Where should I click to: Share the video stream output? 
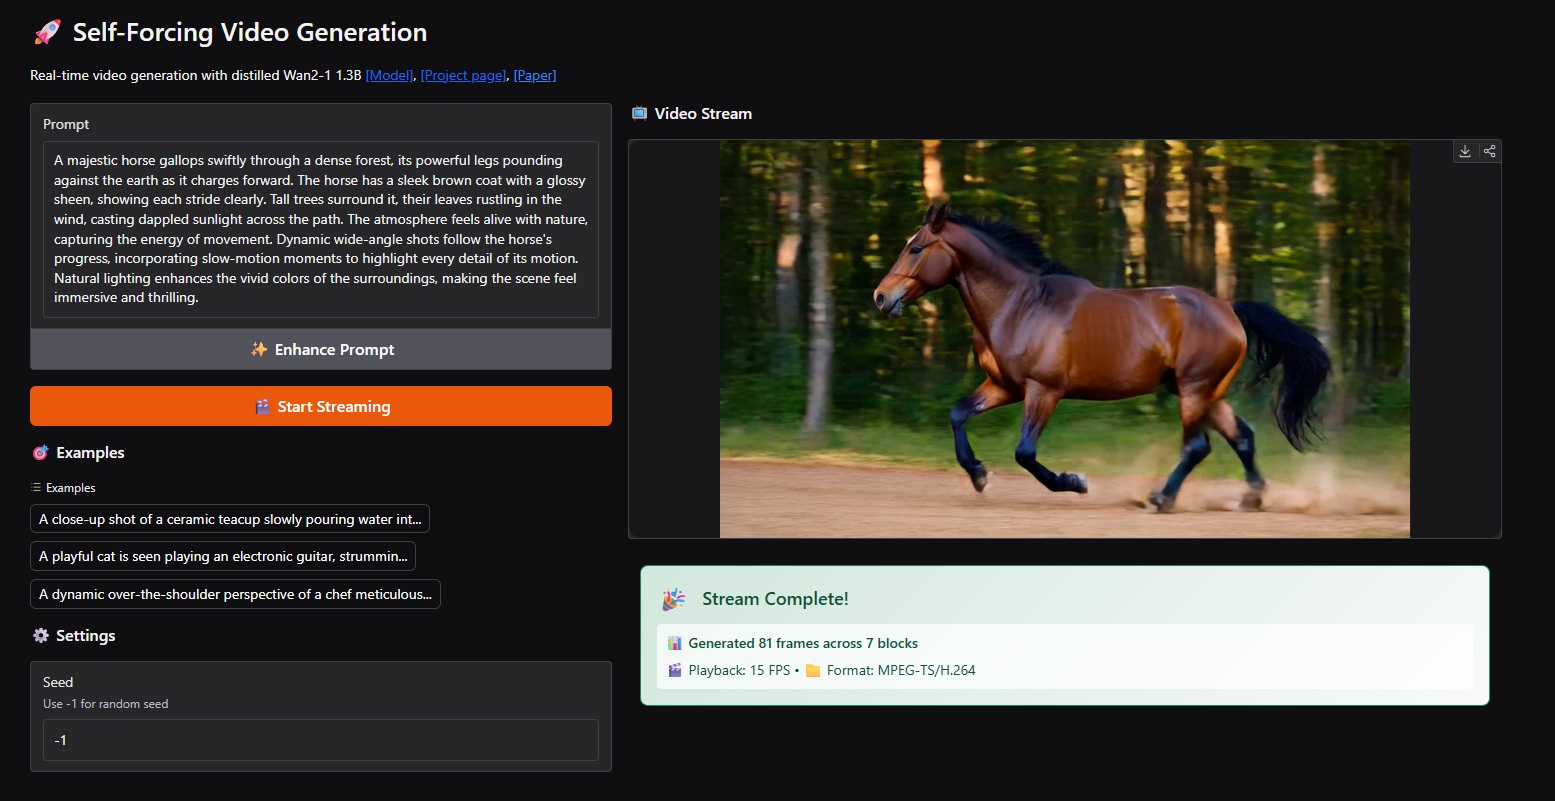coord(1489,151)
